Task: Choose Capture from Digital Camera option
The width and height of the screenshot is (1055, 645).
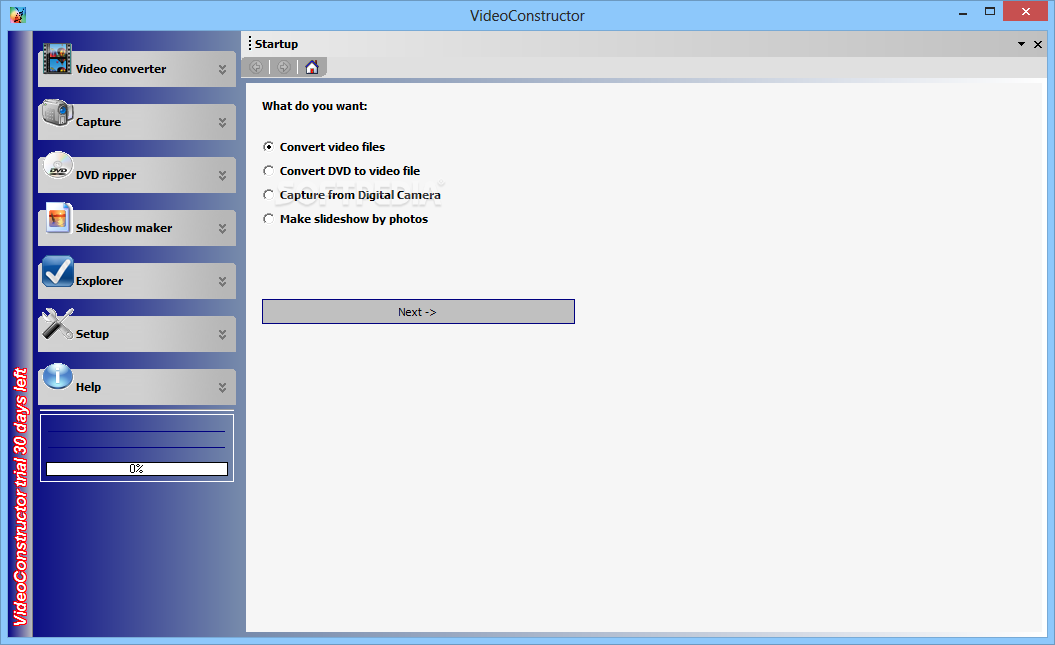Action: (x=352, y=195)
